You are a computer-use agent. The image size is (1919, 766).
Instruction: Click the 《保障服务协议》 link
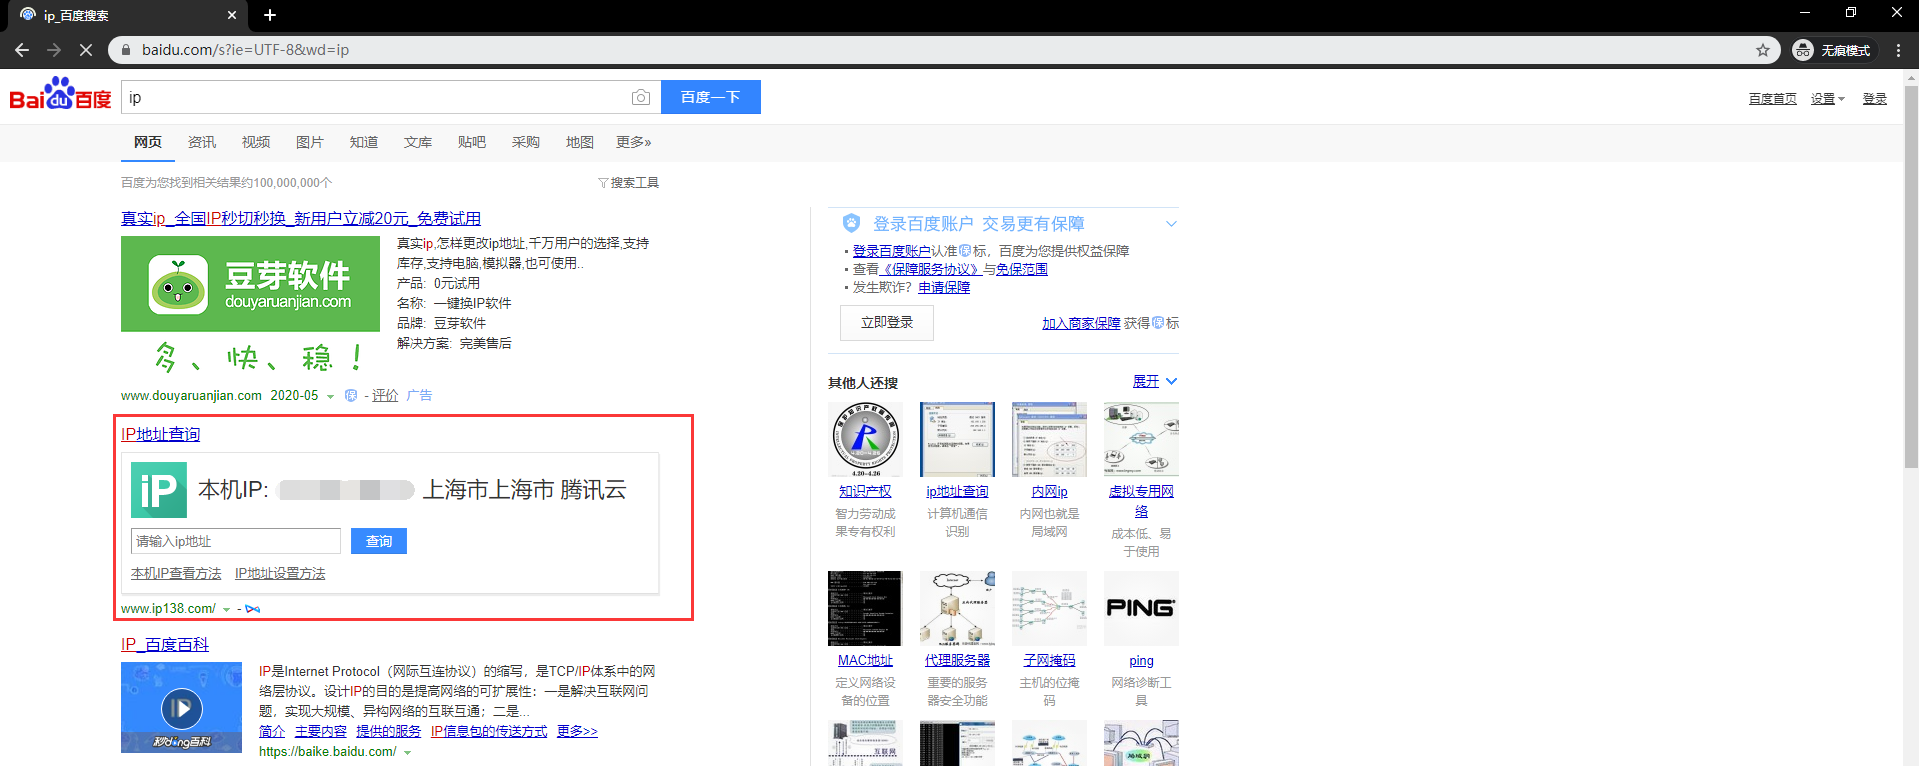(x=931, y=270)
